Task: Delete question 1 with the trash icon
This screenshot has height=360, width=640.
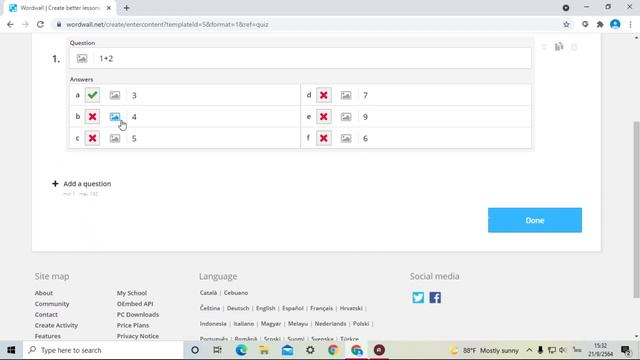Action: pos(574,47)
